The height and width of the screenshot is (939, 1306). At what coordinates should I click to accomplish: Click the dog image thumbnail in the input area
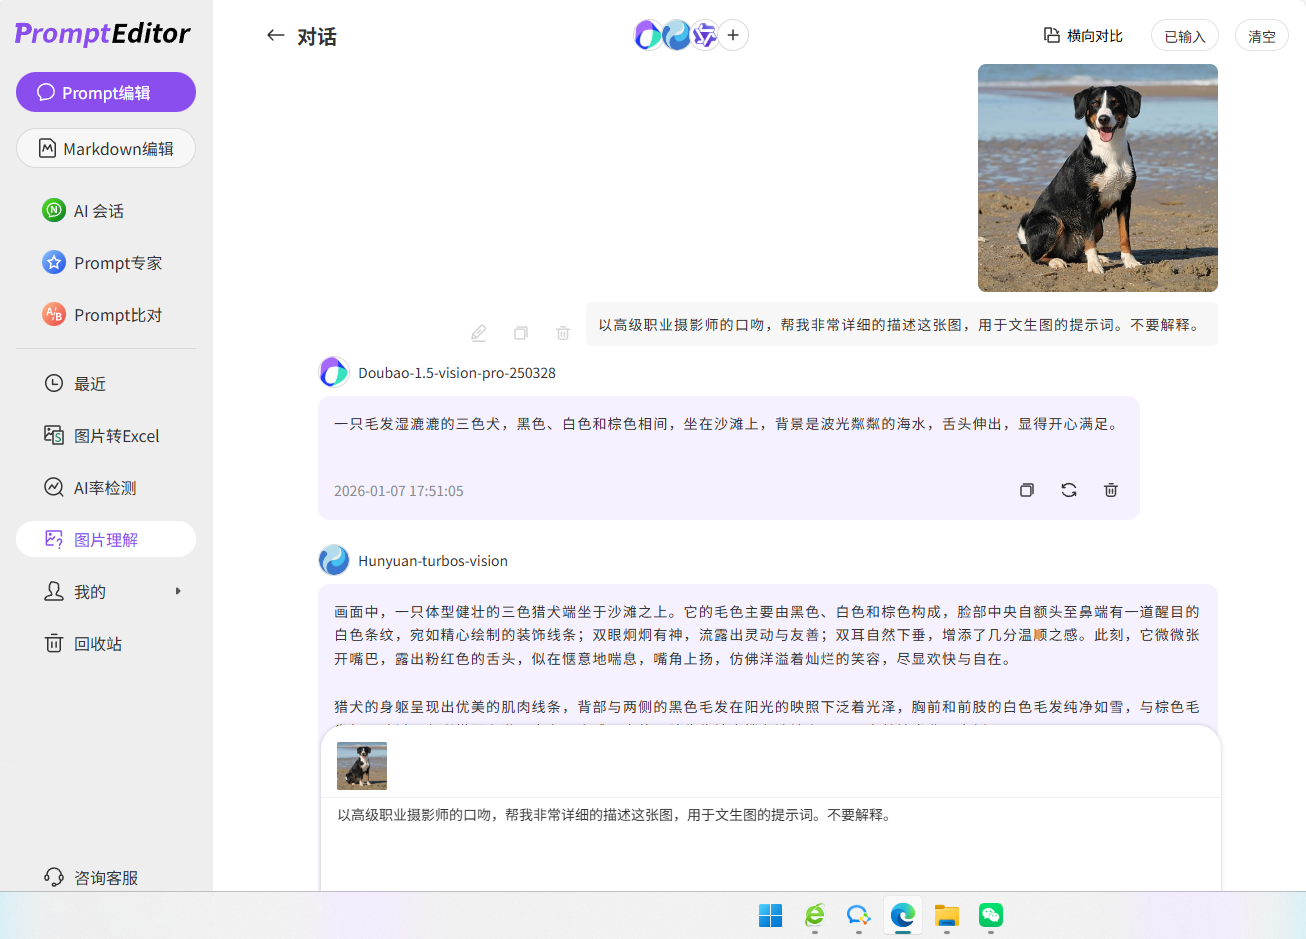(361, 765)
